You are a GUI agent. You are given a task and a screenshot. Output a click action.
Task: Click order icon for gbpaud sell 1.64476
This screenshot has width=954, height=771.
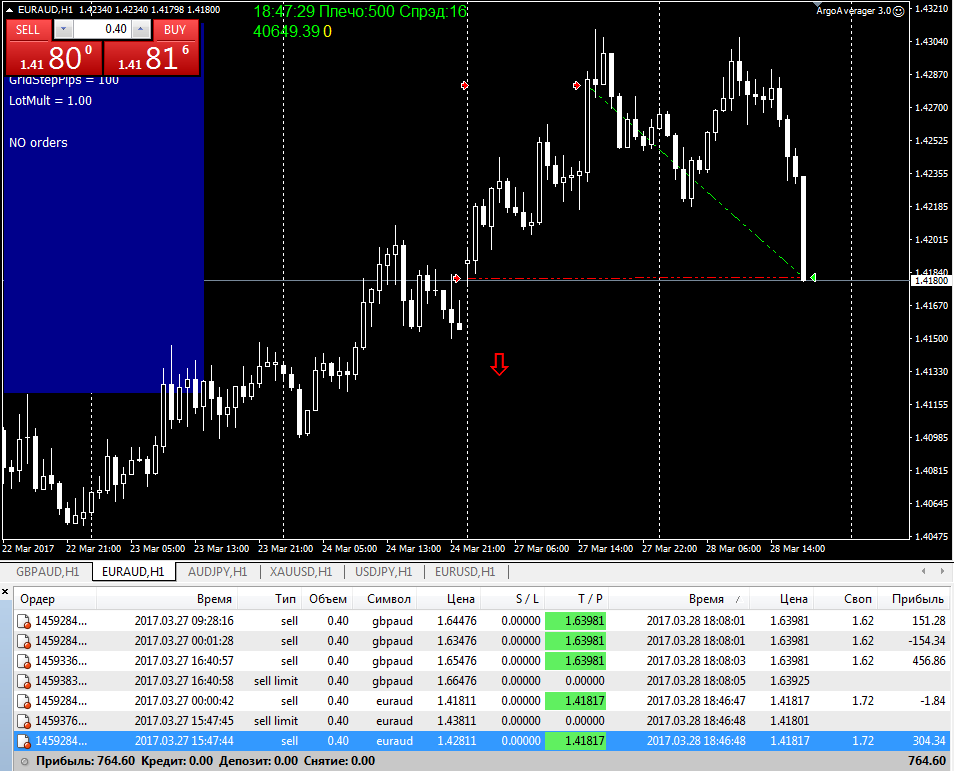(x=24, y=621)
